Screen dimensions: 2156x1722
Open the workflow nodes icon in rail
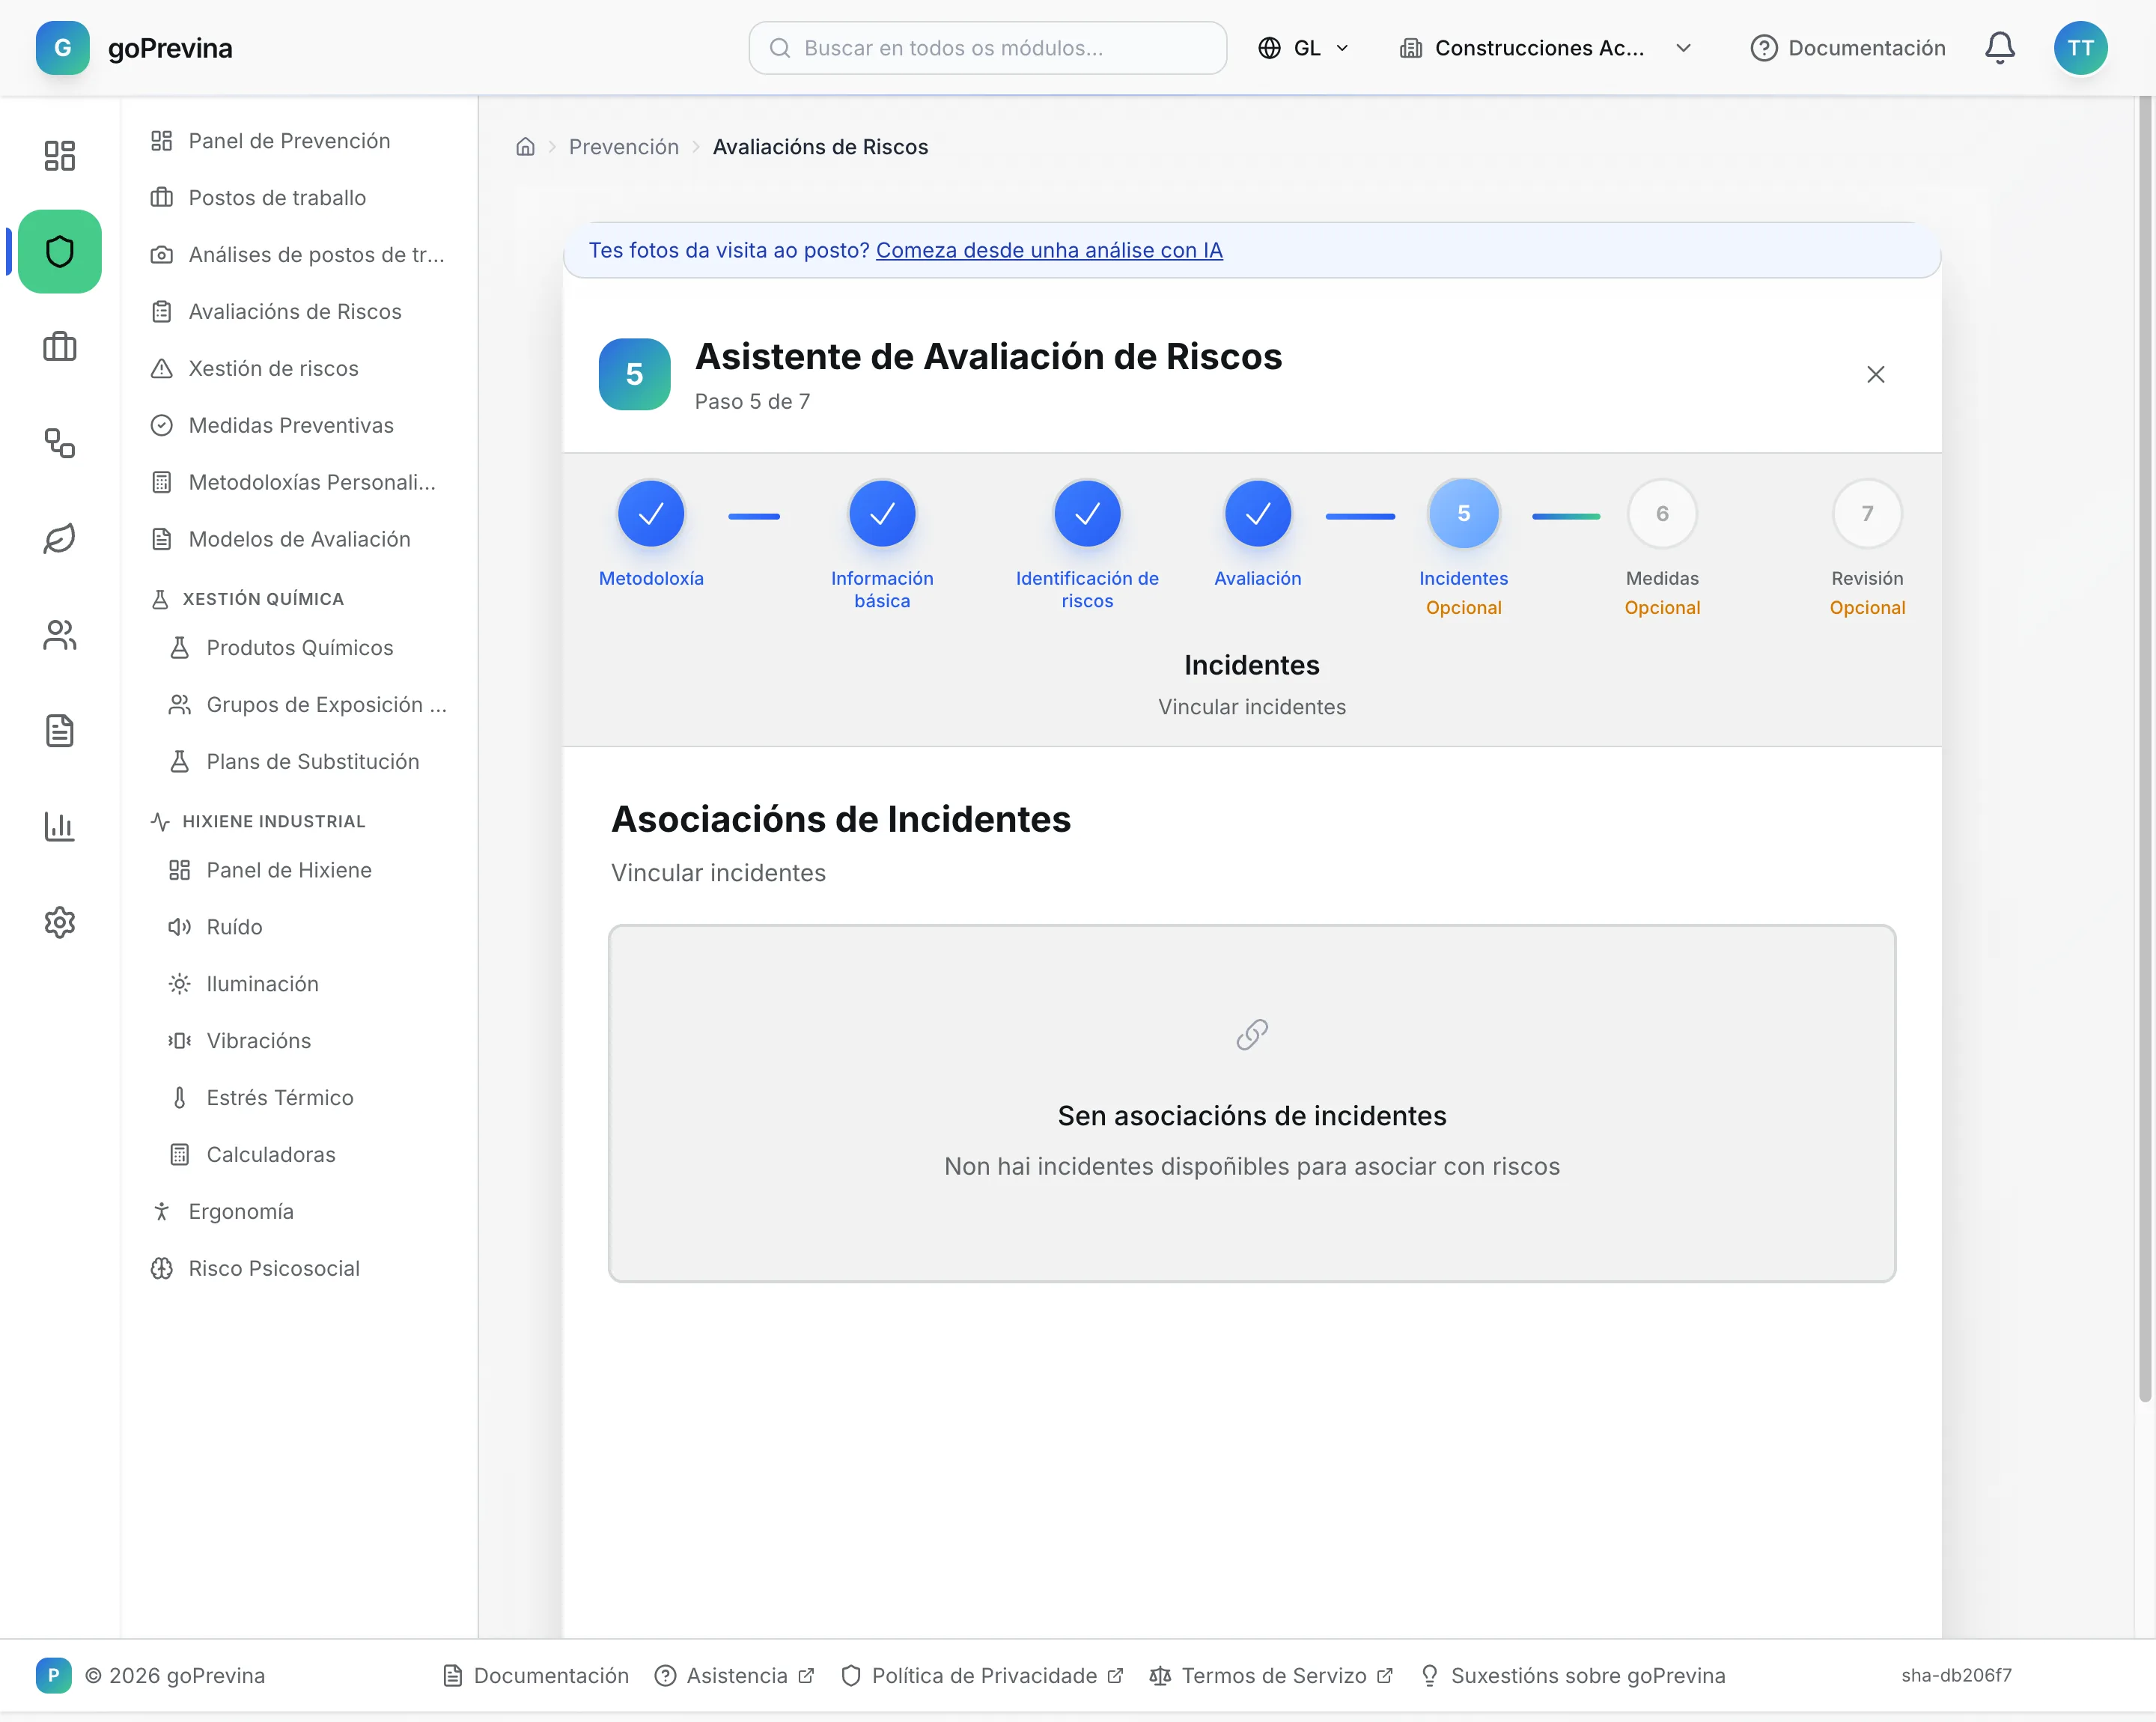coord(60,443)
